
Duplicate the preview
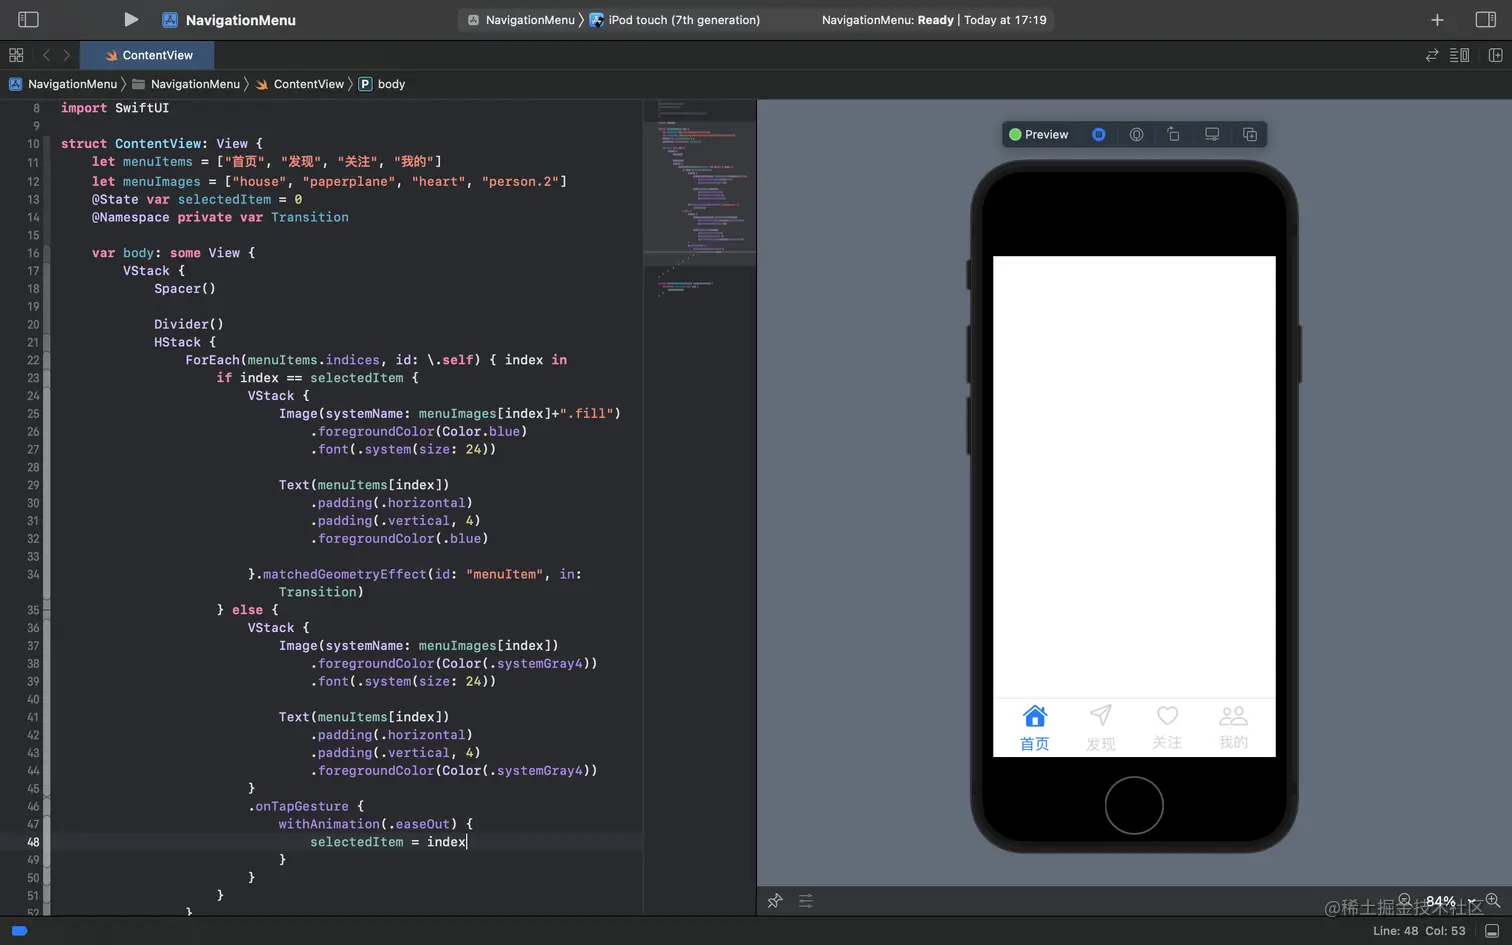(1250, 134)
